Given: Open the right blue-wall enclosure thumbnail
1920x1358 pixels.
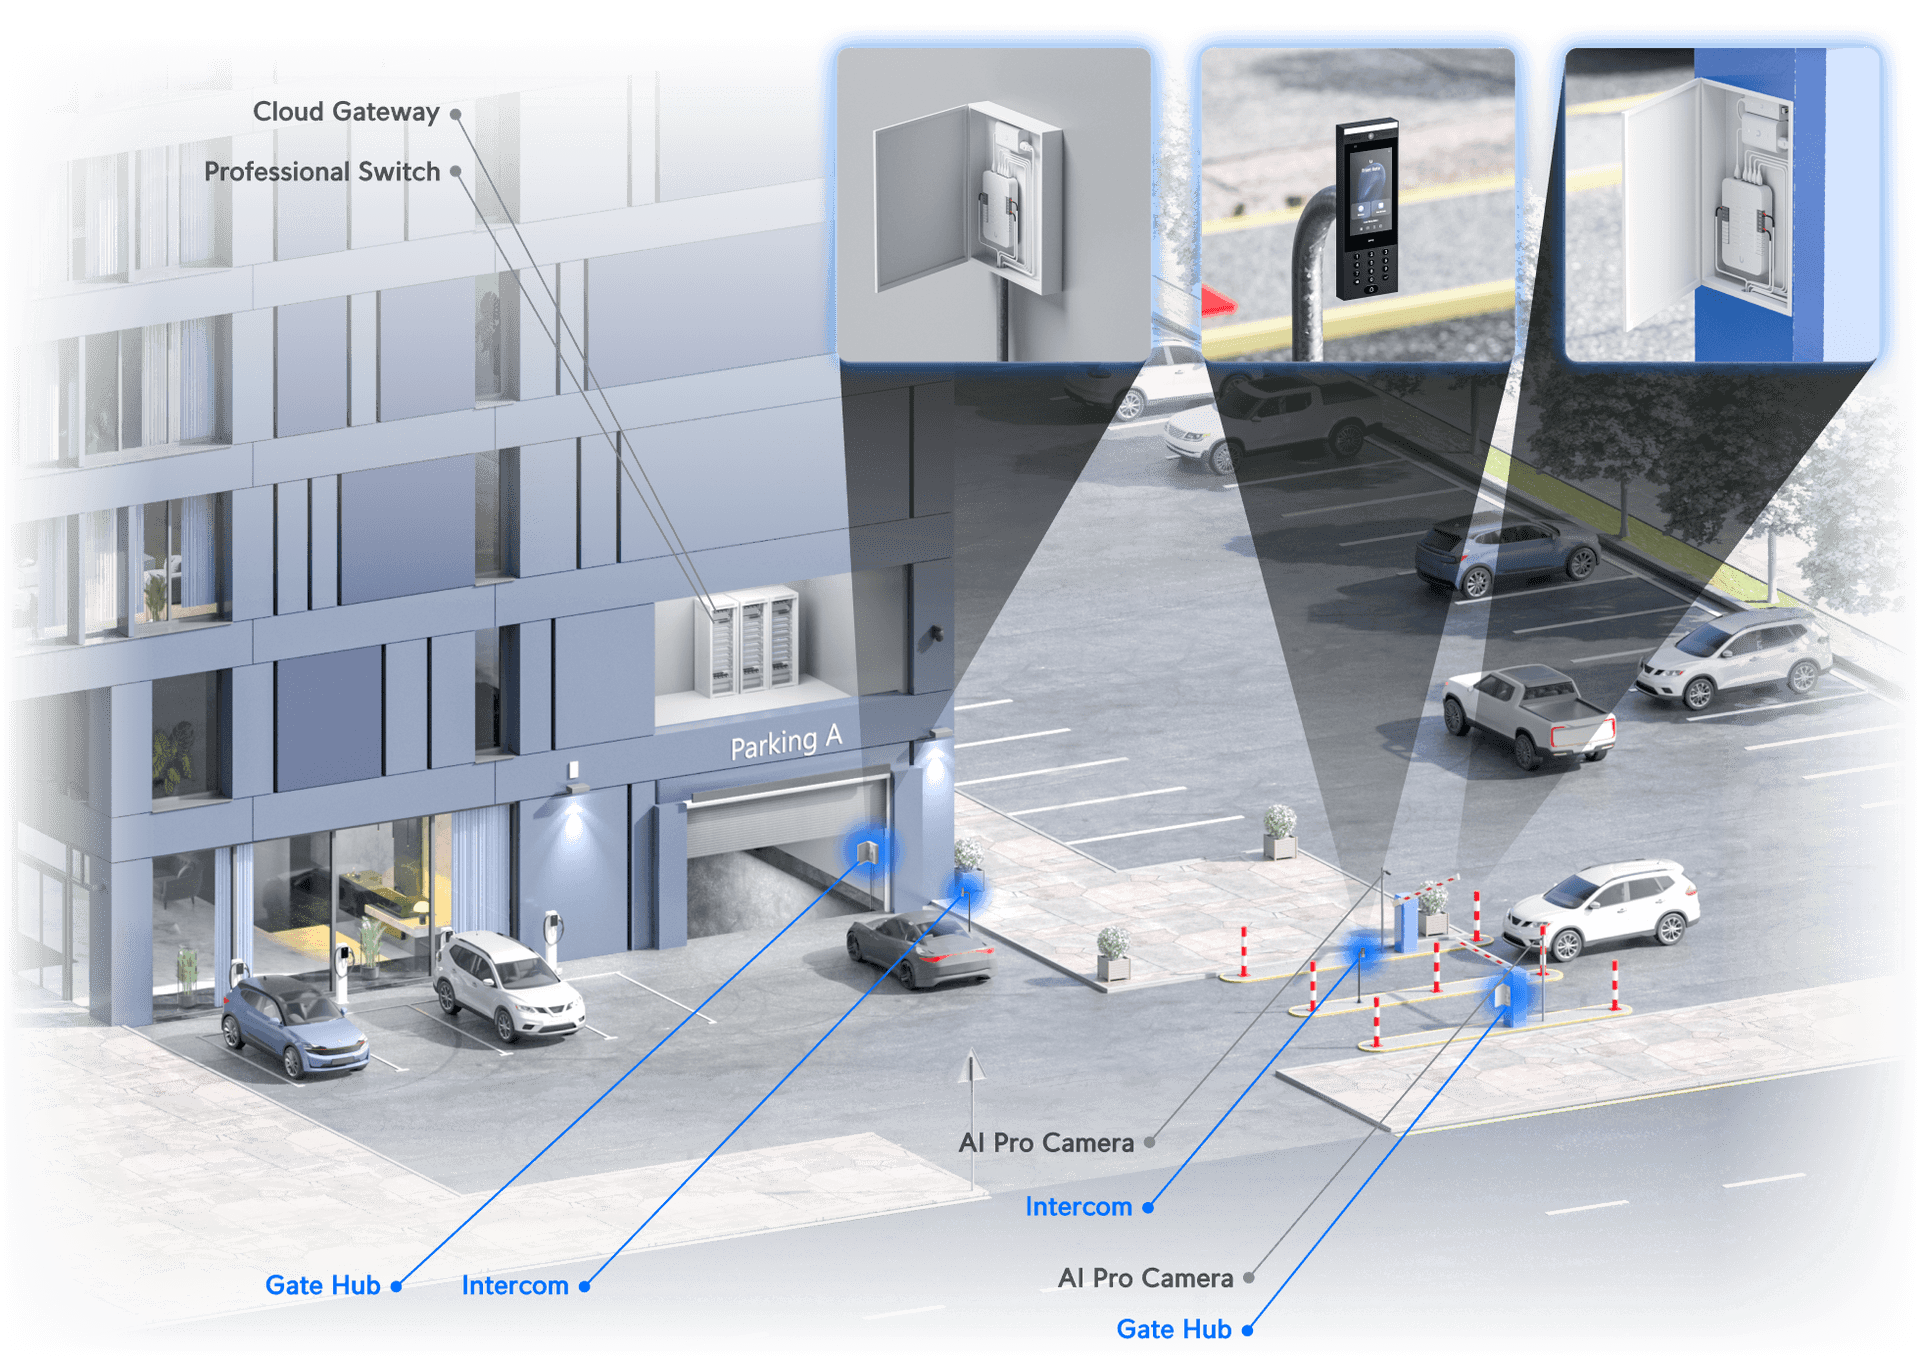Looking at the screenshot, I should pyautogui.click(x=1722, y=203).
